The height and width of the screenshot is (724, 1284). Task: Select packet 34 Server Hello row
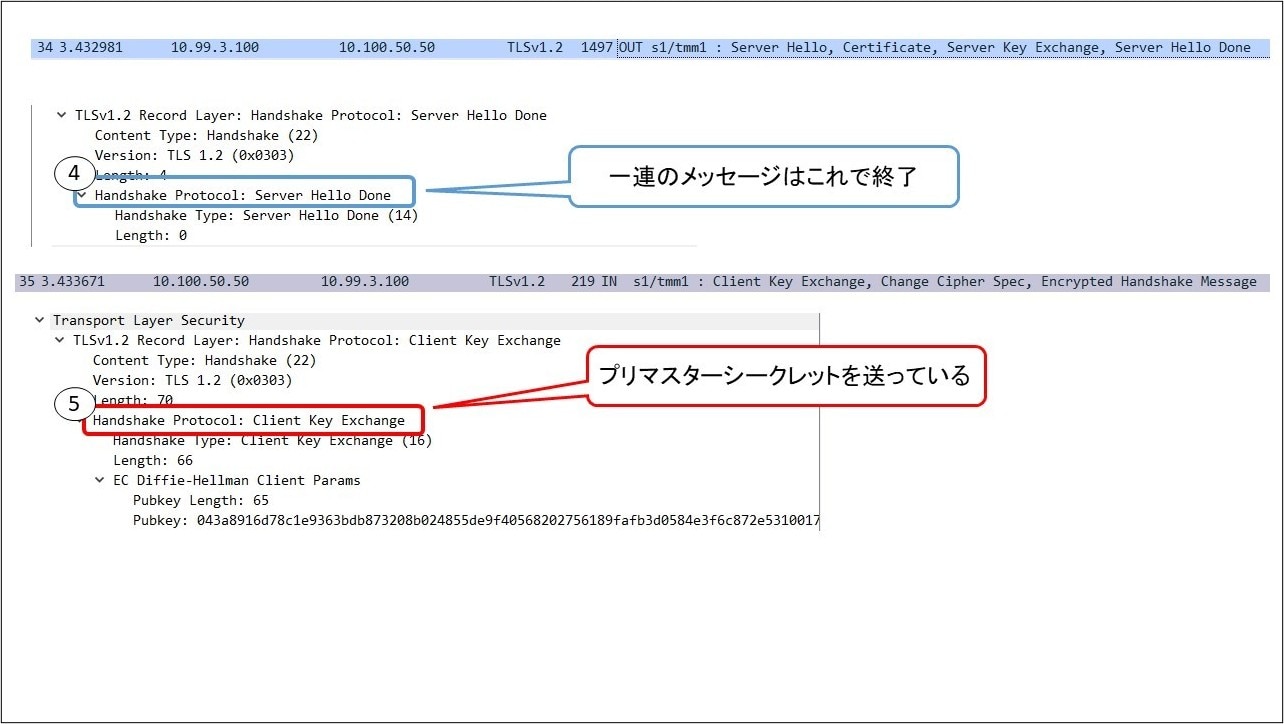(x=640, y=48)
